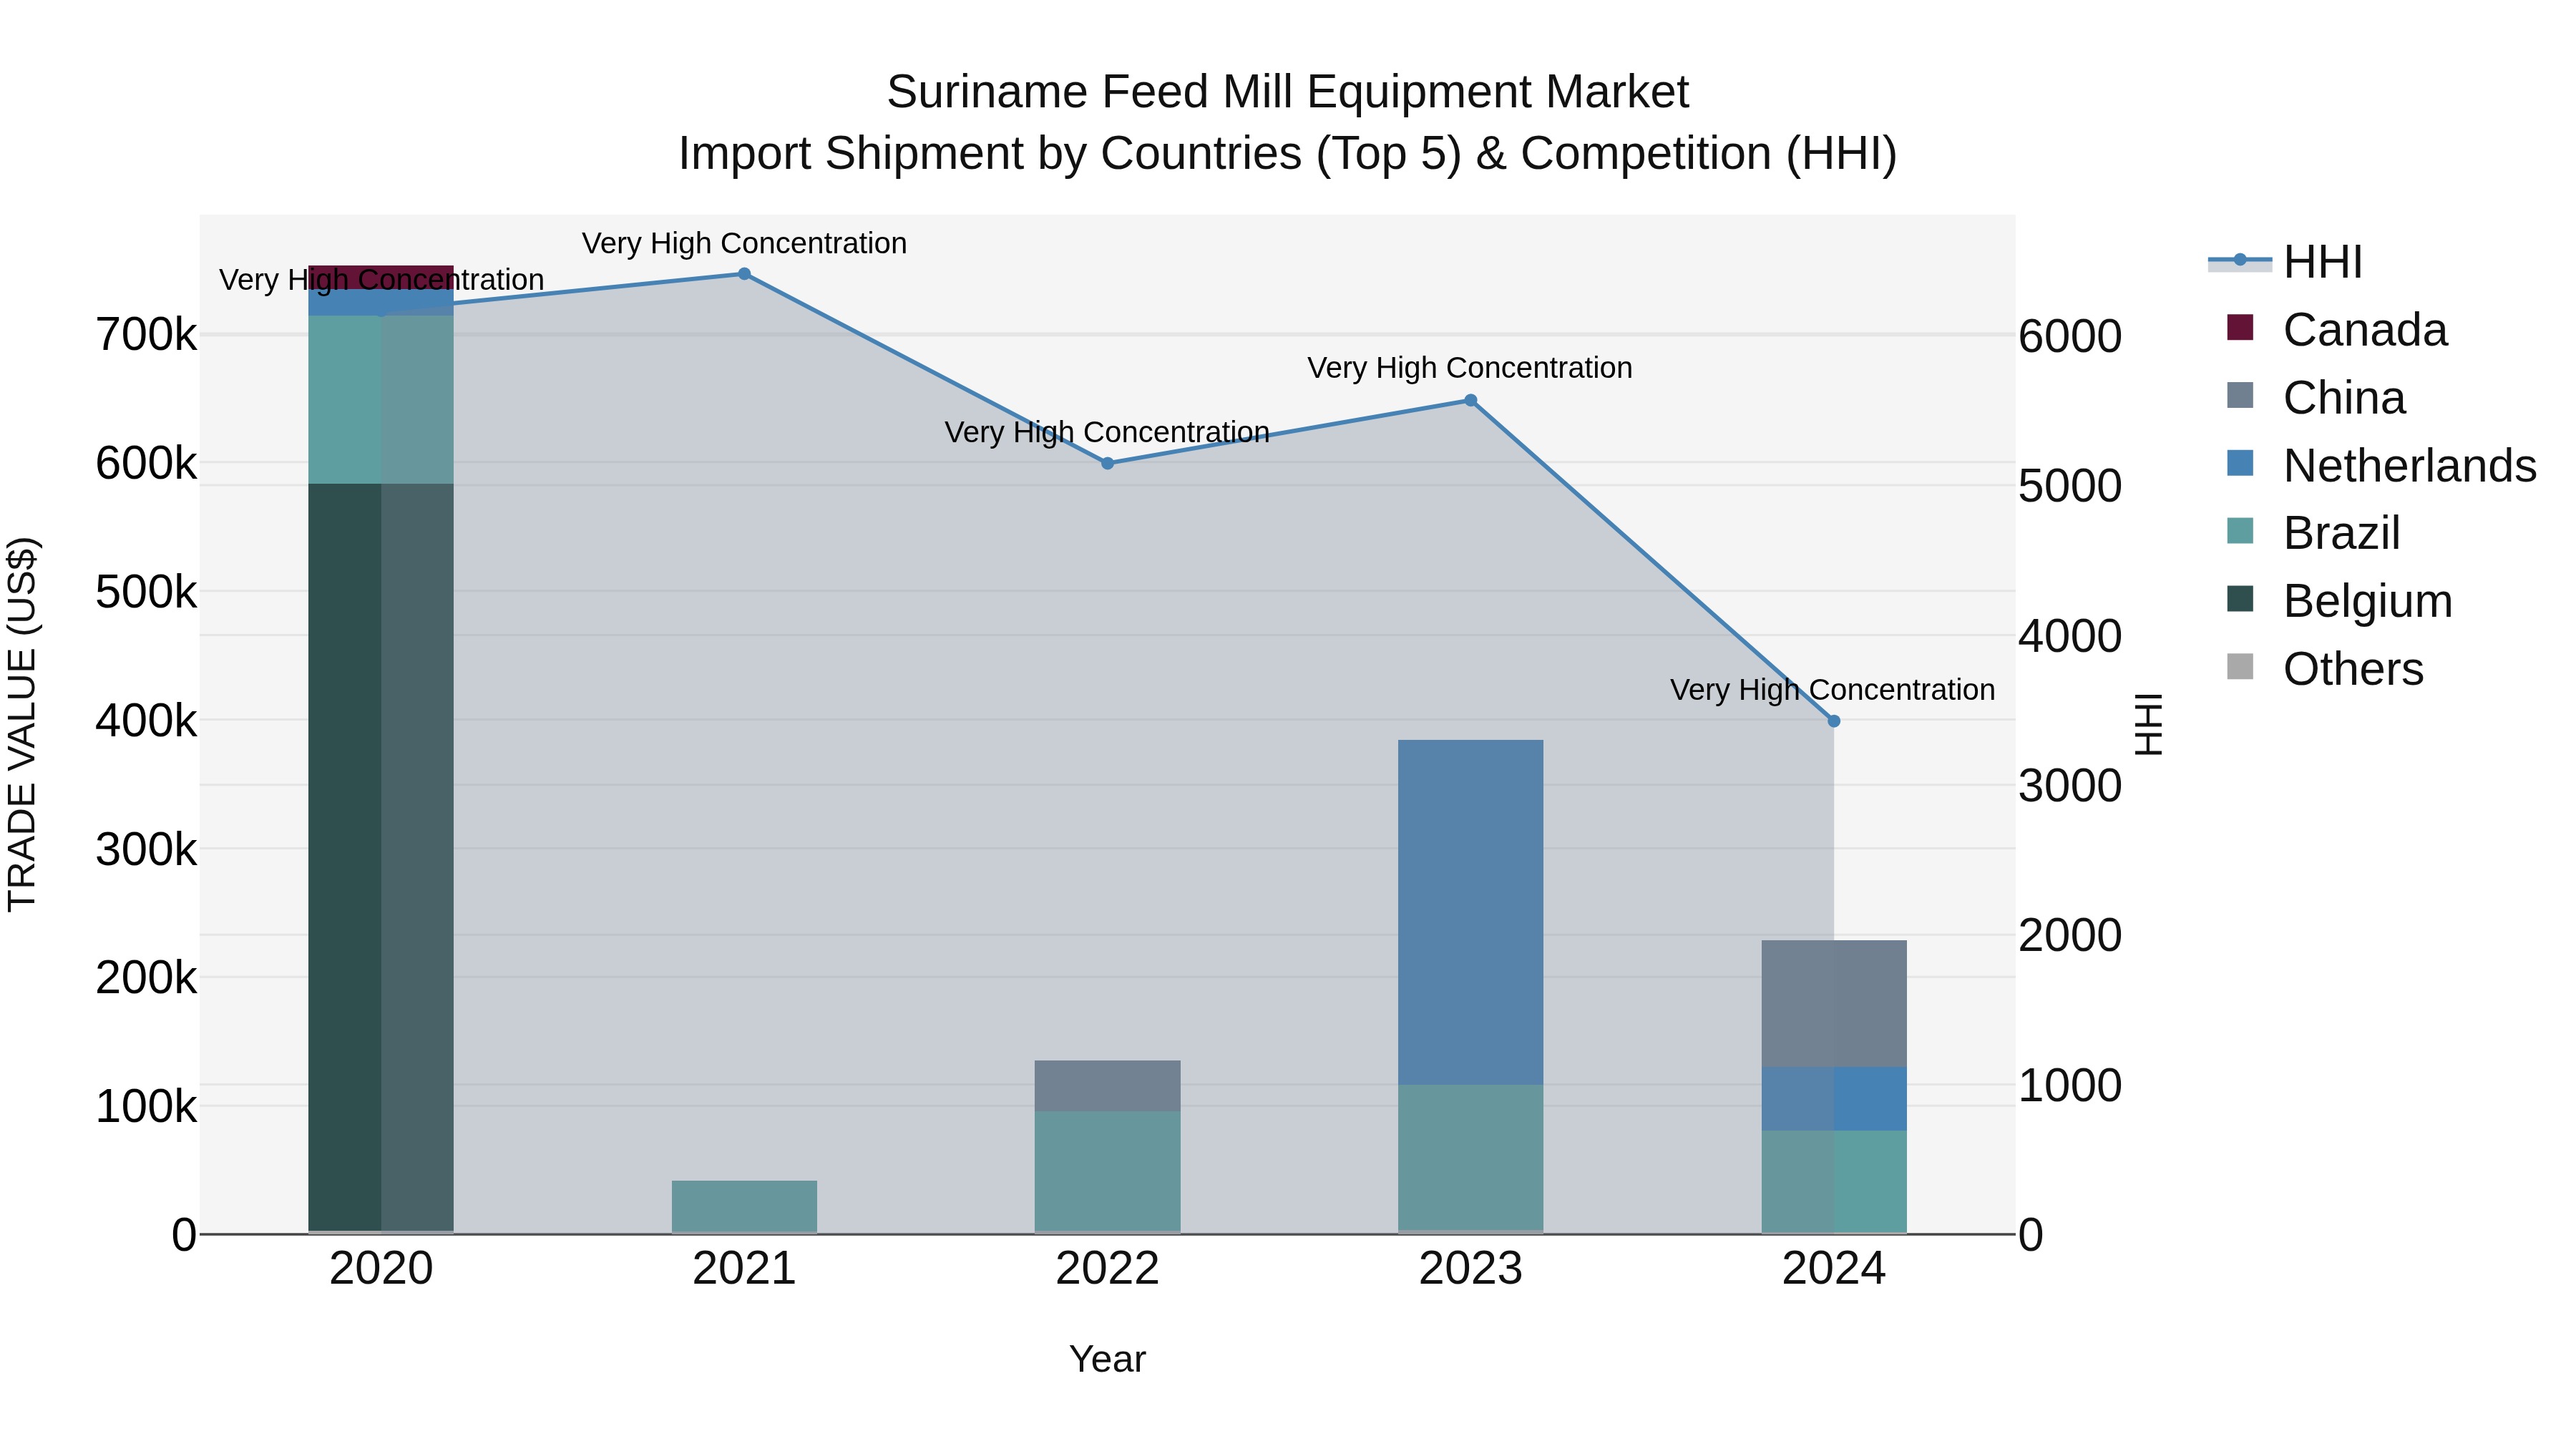Toggle the Netherlands legend entry
The width and height of the screenshot is (2576, 1449).
[2381, 466]
